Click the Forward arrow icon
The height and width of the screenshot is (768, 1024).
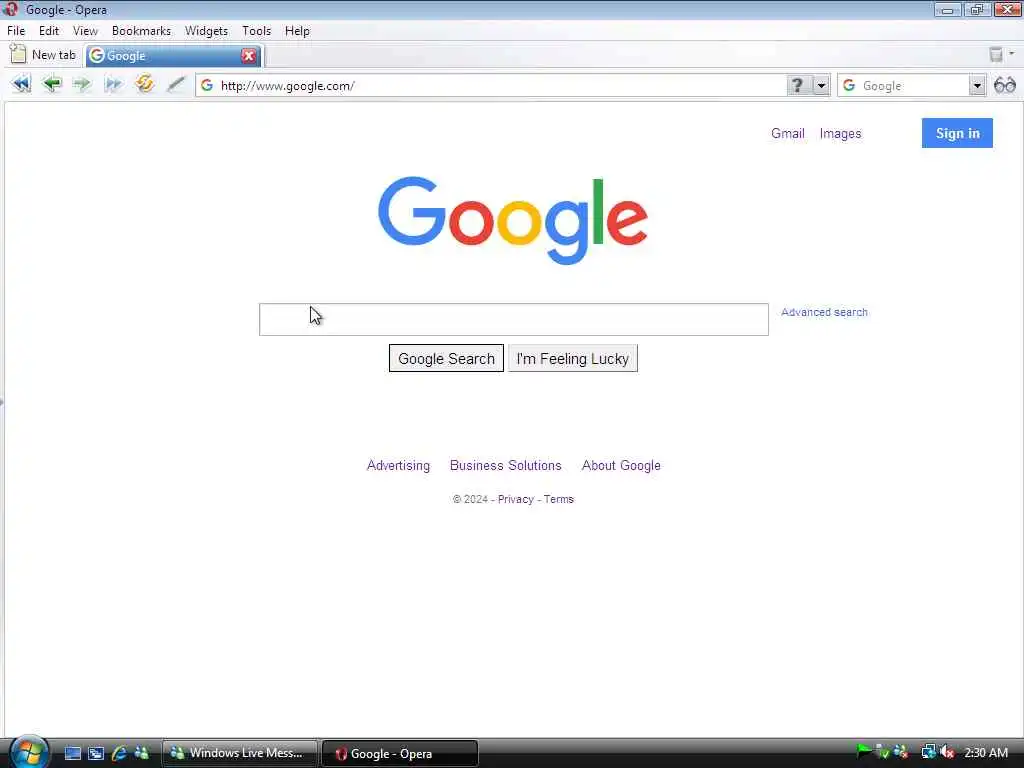coord(82,84)
